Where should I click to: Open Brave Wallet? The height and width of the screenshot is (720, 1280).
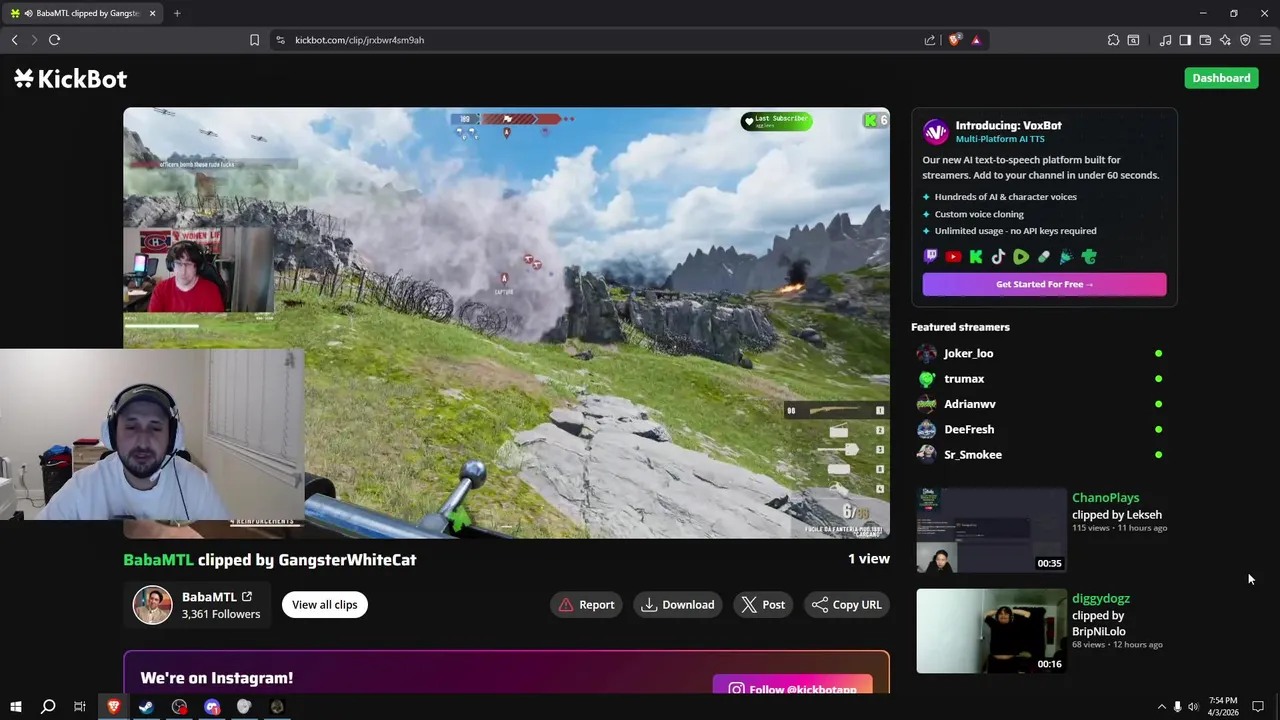(x=1205, y=40)
